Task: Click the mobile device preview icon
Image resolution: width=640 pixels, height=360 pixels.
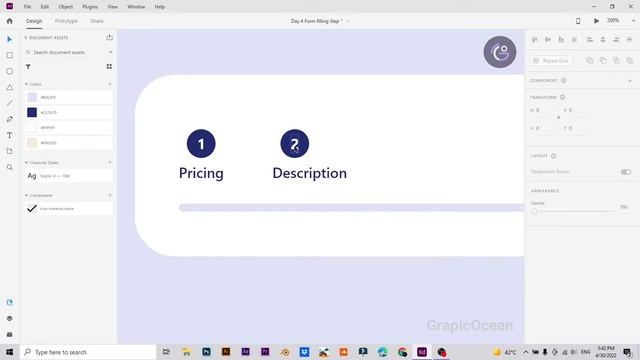Action: pyautogui.click(x=578, y=21)
